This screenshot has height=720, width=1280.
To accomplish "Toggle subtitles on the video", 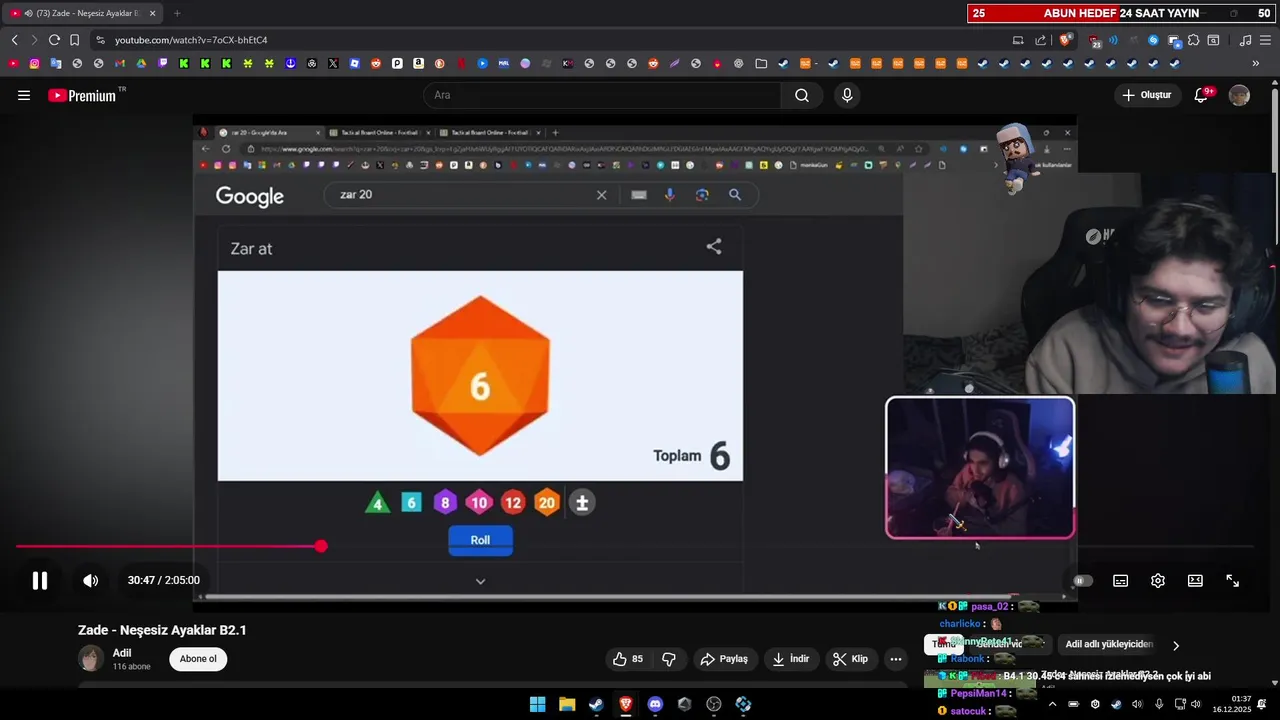I will (1121, 580).
